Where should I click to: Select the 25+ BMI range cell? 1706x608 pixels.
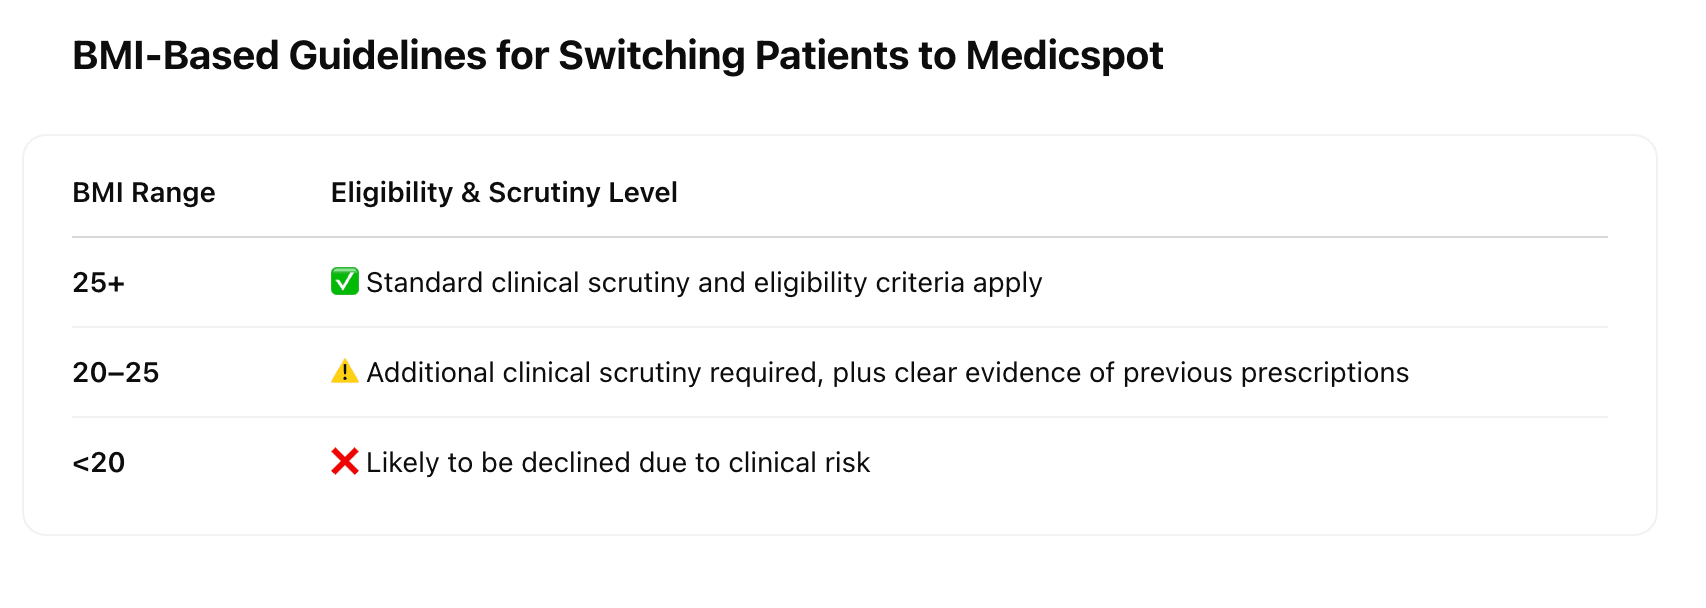point(98,283)
